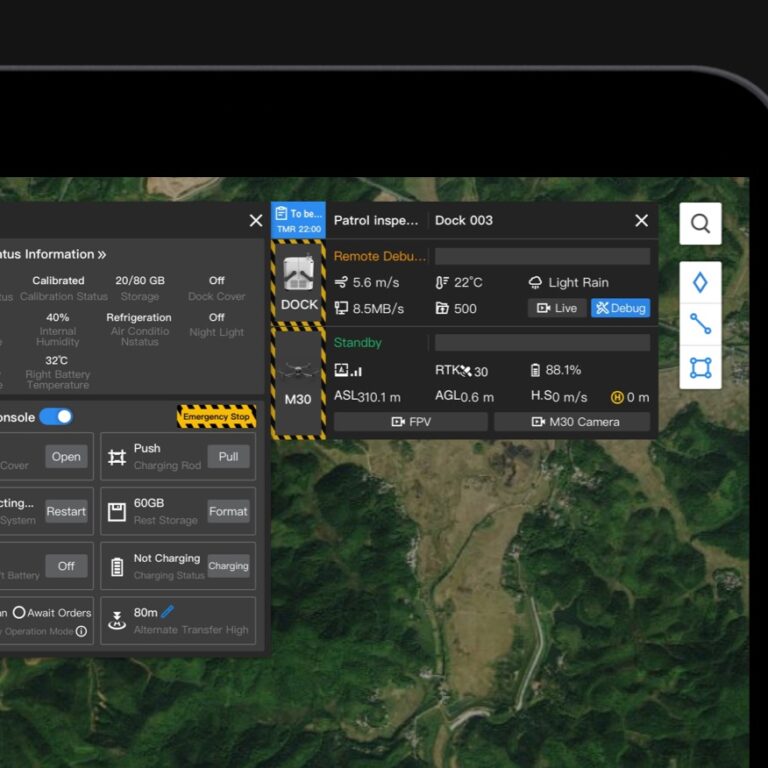Click the charging status battery icon

click(x=117, y=567)
